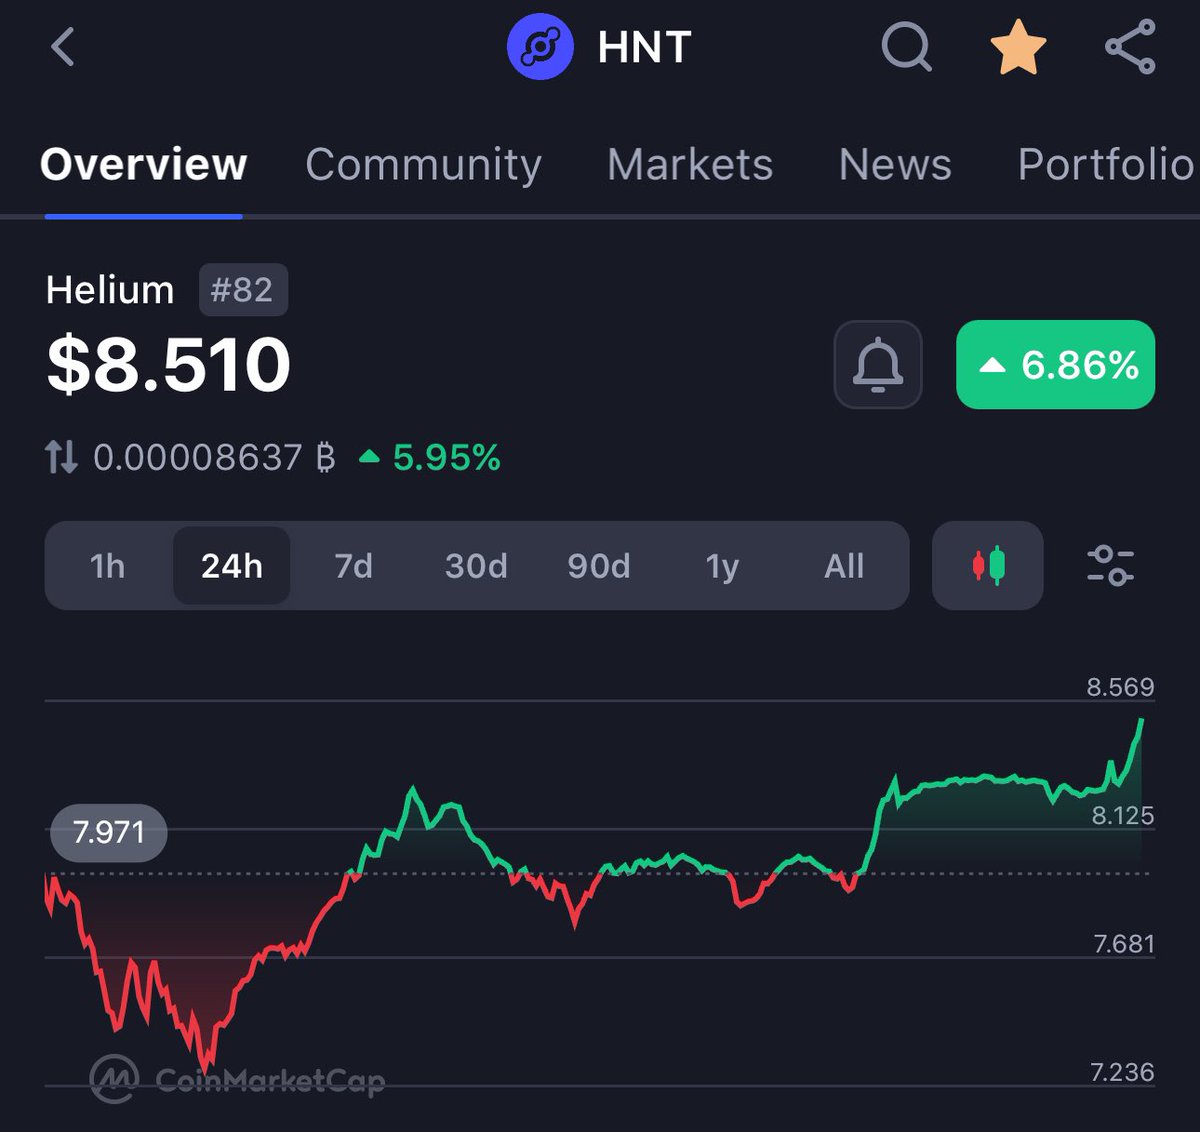
Task: Open the Markets tab
Action: click(x=690, y=164)
